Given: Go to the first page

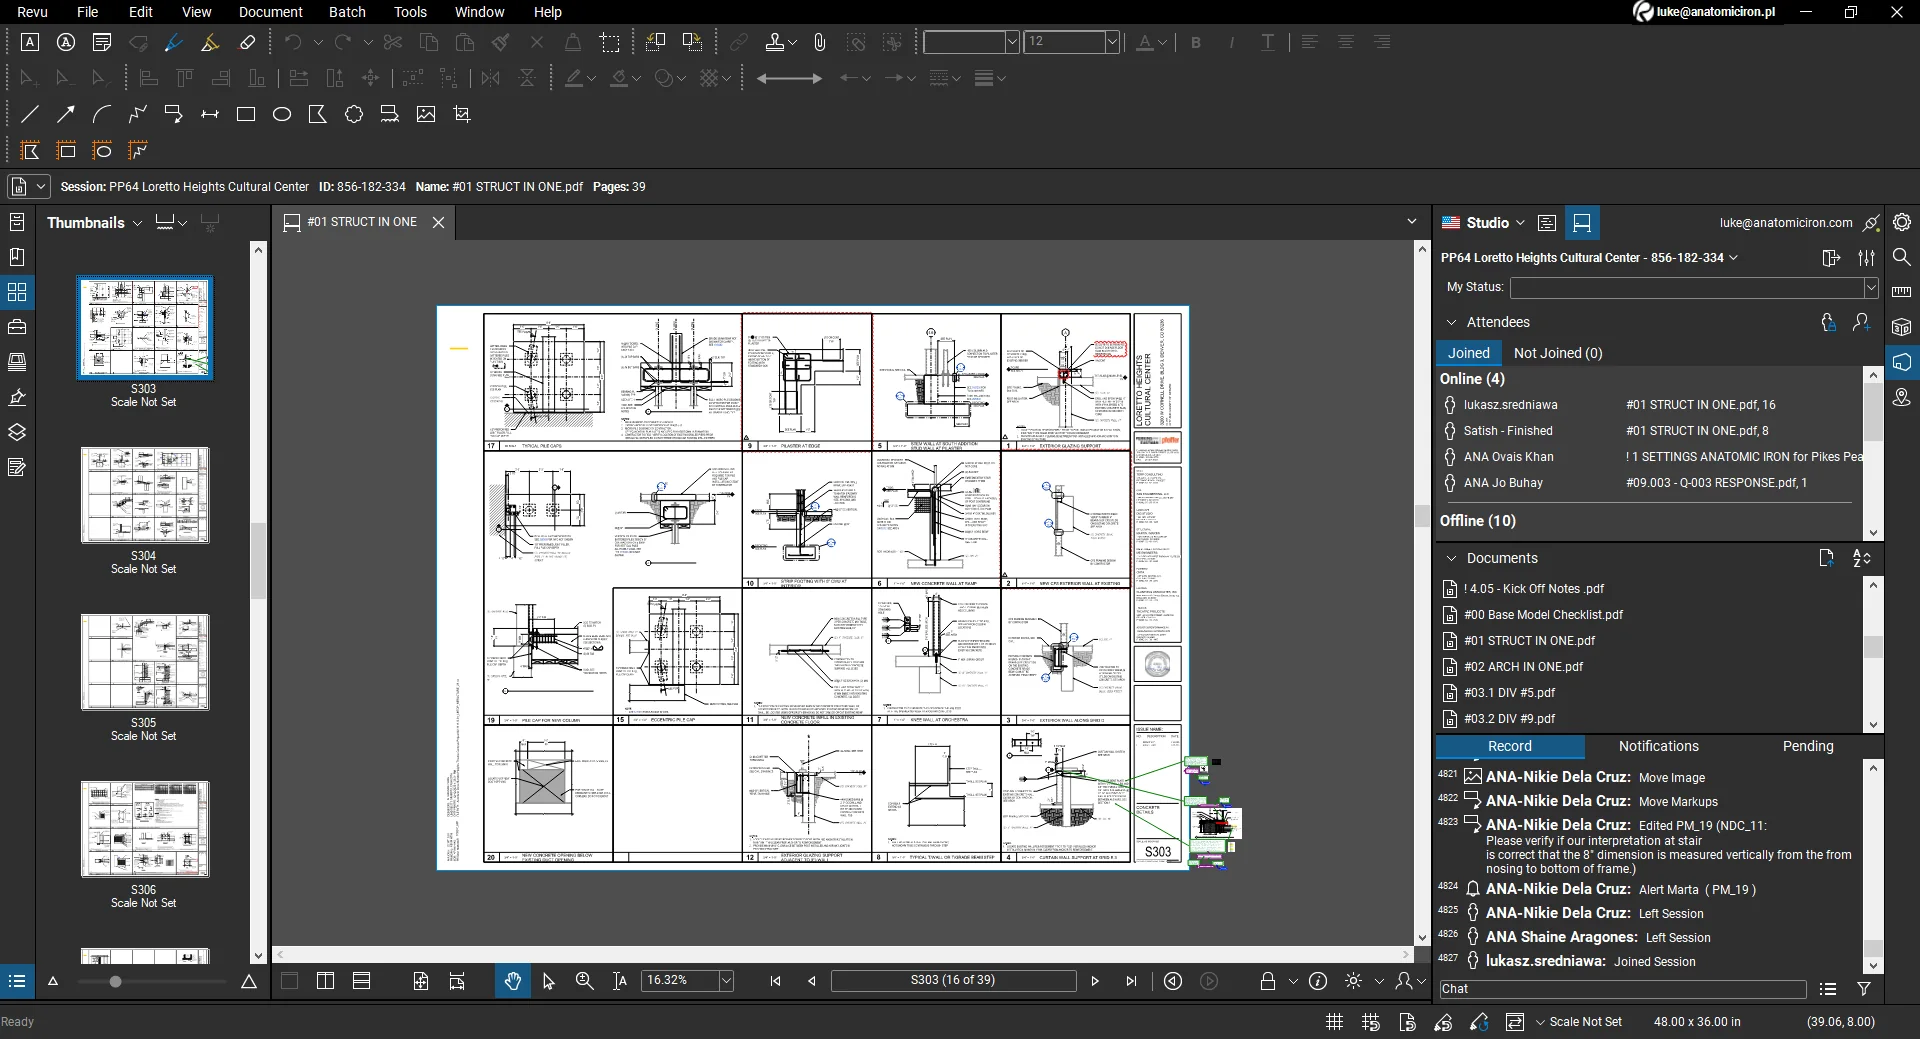Looking at the screenshot, I should point(775,981).
